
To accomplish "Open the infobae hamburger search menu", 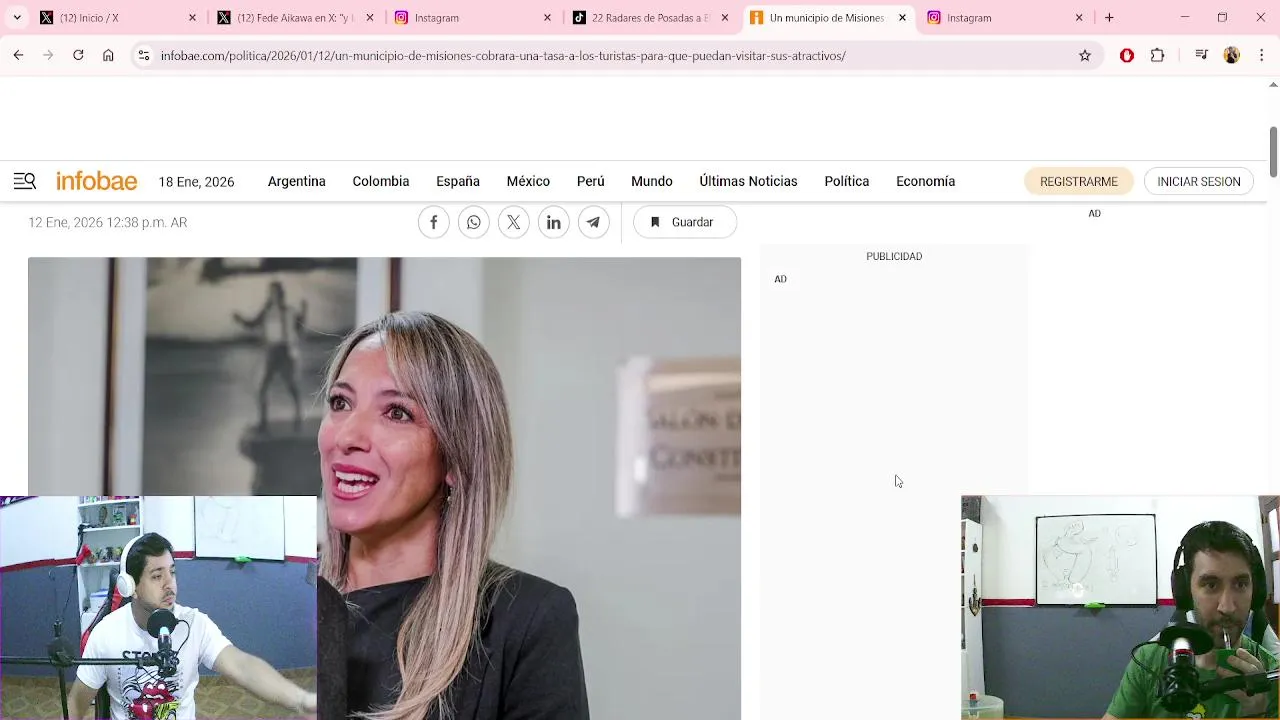I will coord(25,181).
